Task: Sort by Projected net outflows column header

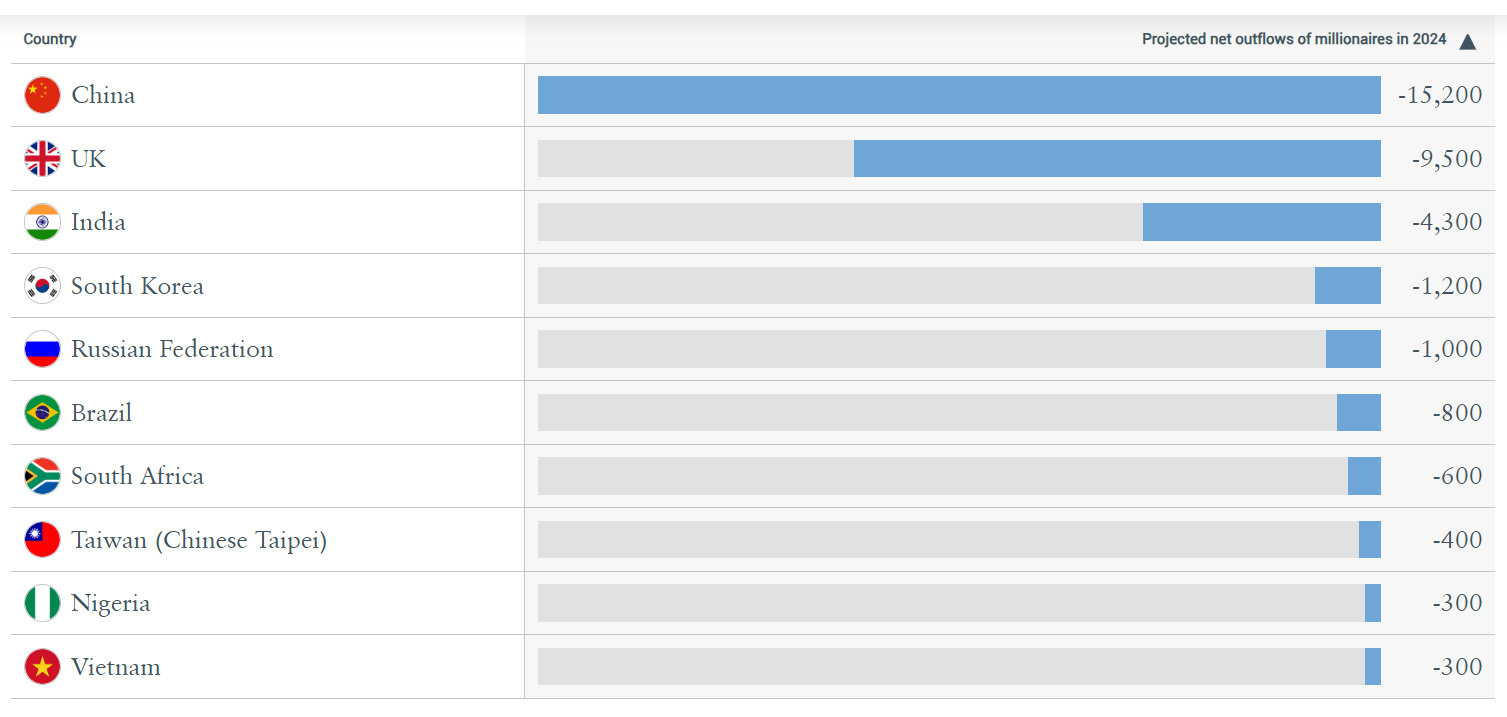Action: pyautogui.click(x=1293, y=39)
